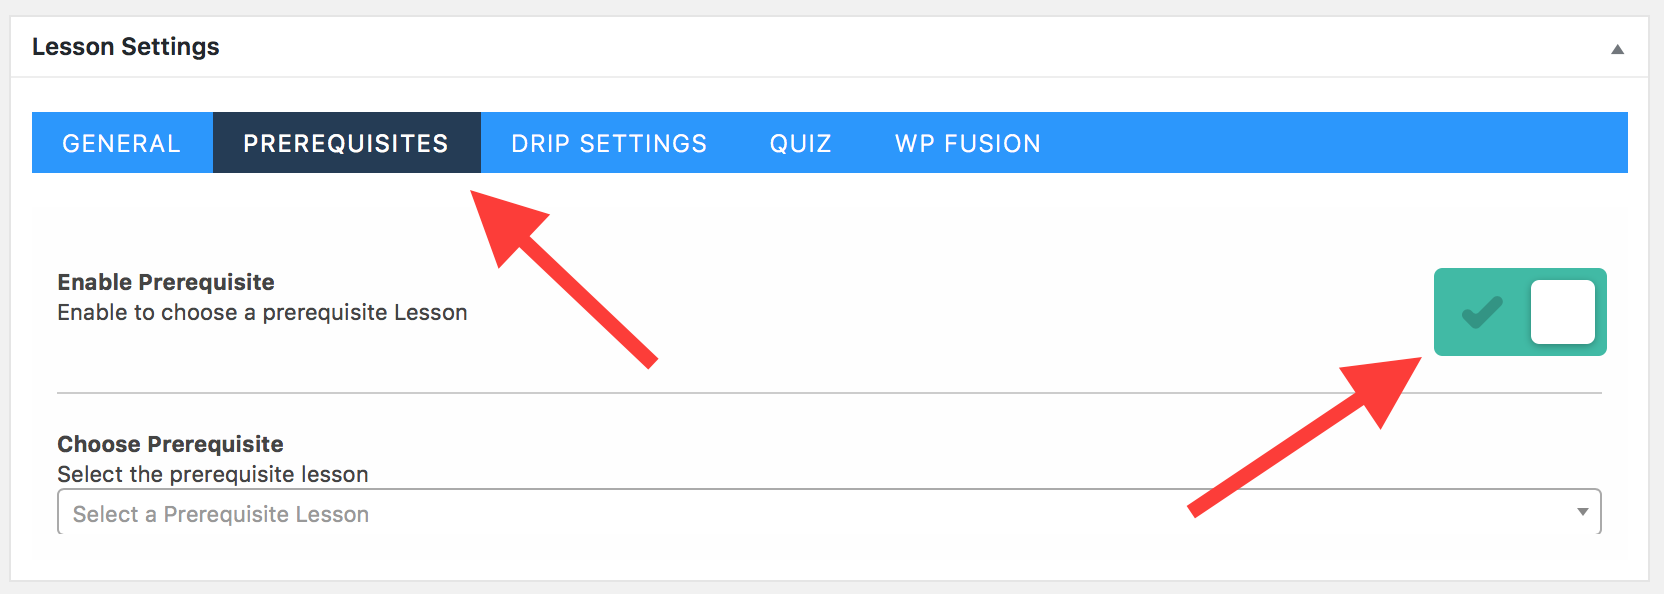Click the Lesson Settings header text
Viewport: 1664px width, 594px height.
[x=126, y=46]
